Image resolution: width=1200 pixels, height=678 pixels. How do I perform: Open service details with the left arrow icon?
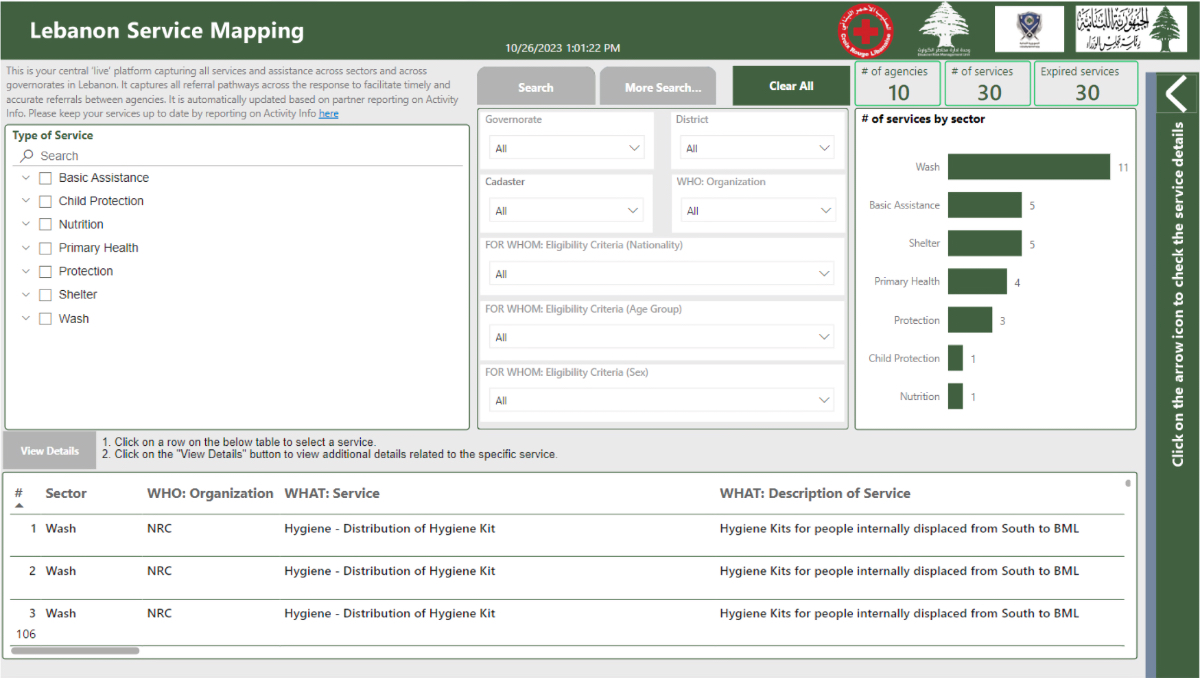(x=1176, y=93)
